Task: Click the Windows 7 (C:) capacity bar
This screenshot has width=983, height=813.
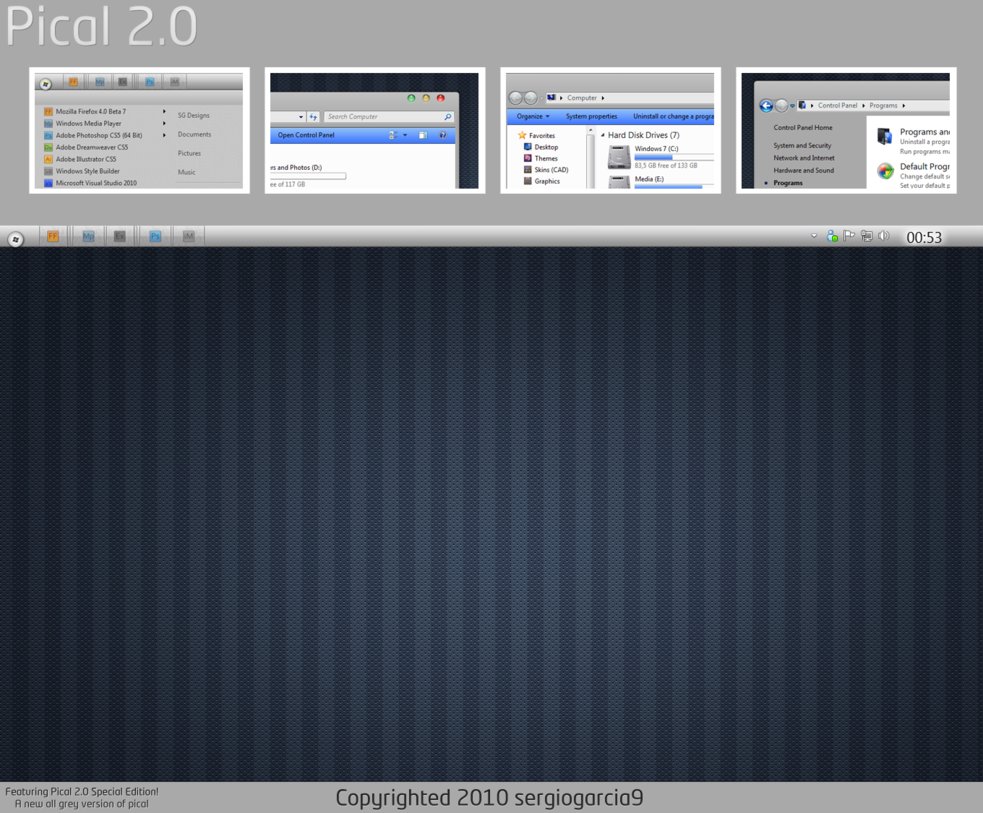Action: pos(673,158)
